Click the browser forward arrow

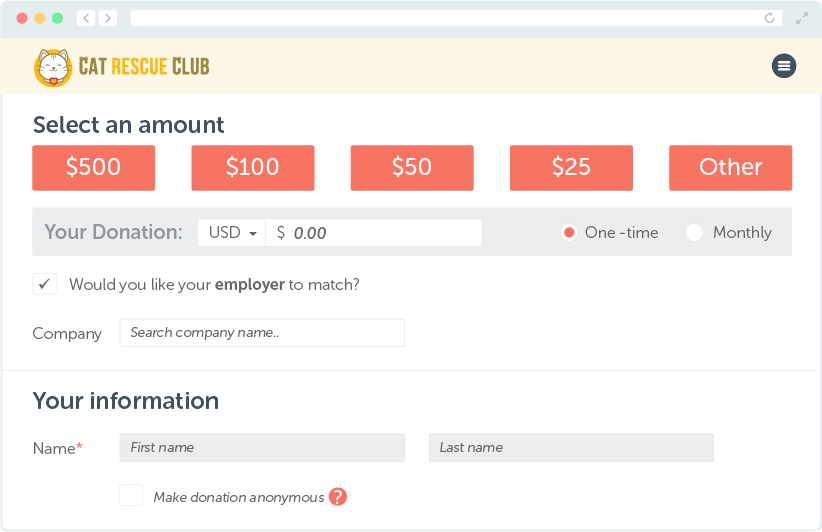[x=107, y=18]
